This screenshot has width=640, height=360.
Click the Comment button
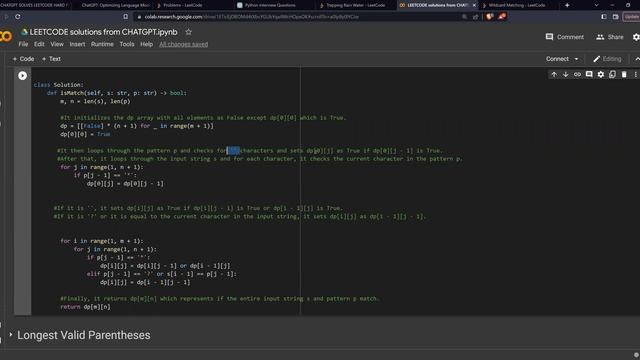(564, 37)
